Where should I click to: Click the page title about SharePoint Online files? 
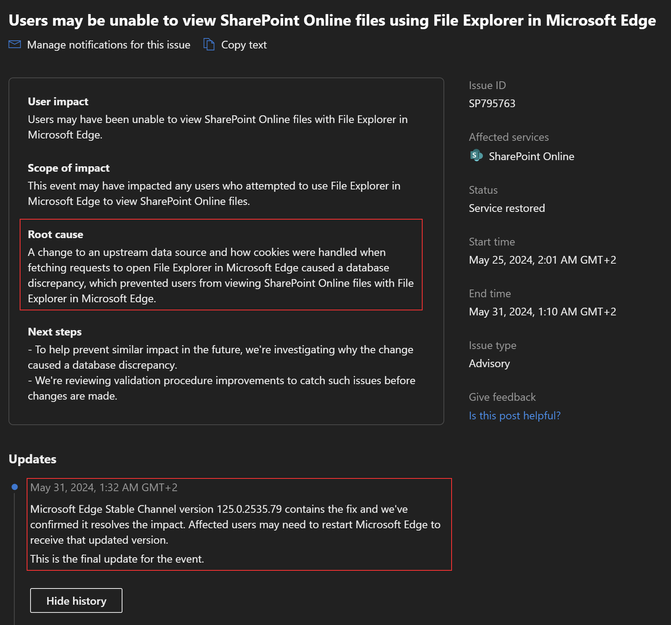click(332, 21)
